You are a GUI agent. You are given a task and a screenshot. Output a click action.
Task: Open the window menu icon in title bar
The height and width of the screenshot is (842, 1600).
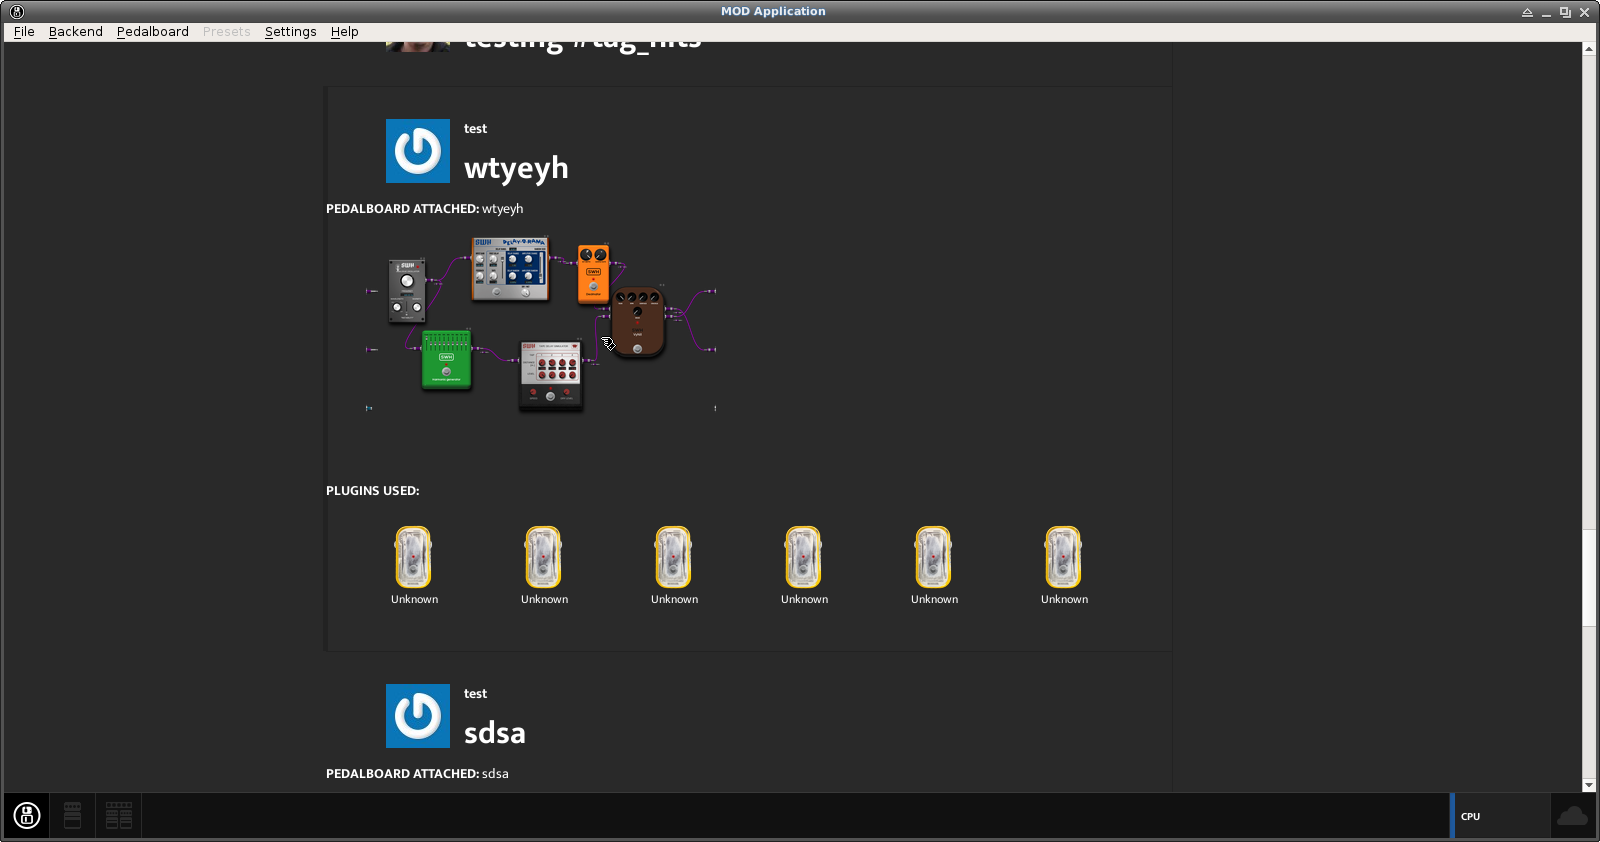(17, 12)
